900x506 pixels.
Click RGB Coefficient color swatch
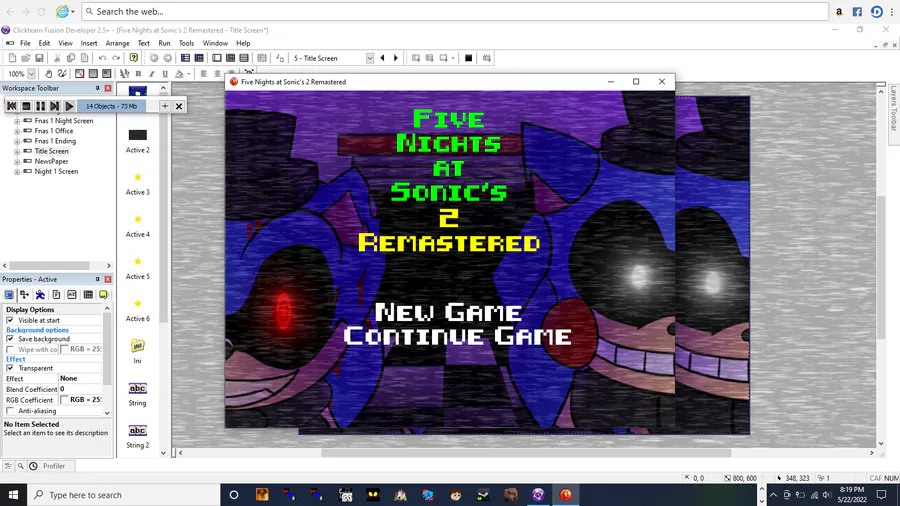(x=64, y=400)
